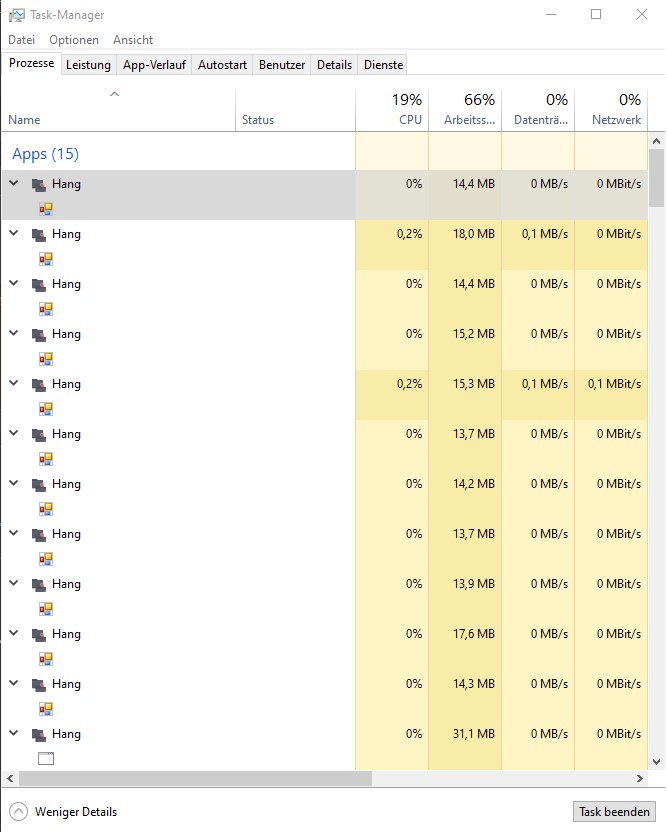Switch to the Leistung tab
The image size is (667, 832).
click(x=88, y=63)
